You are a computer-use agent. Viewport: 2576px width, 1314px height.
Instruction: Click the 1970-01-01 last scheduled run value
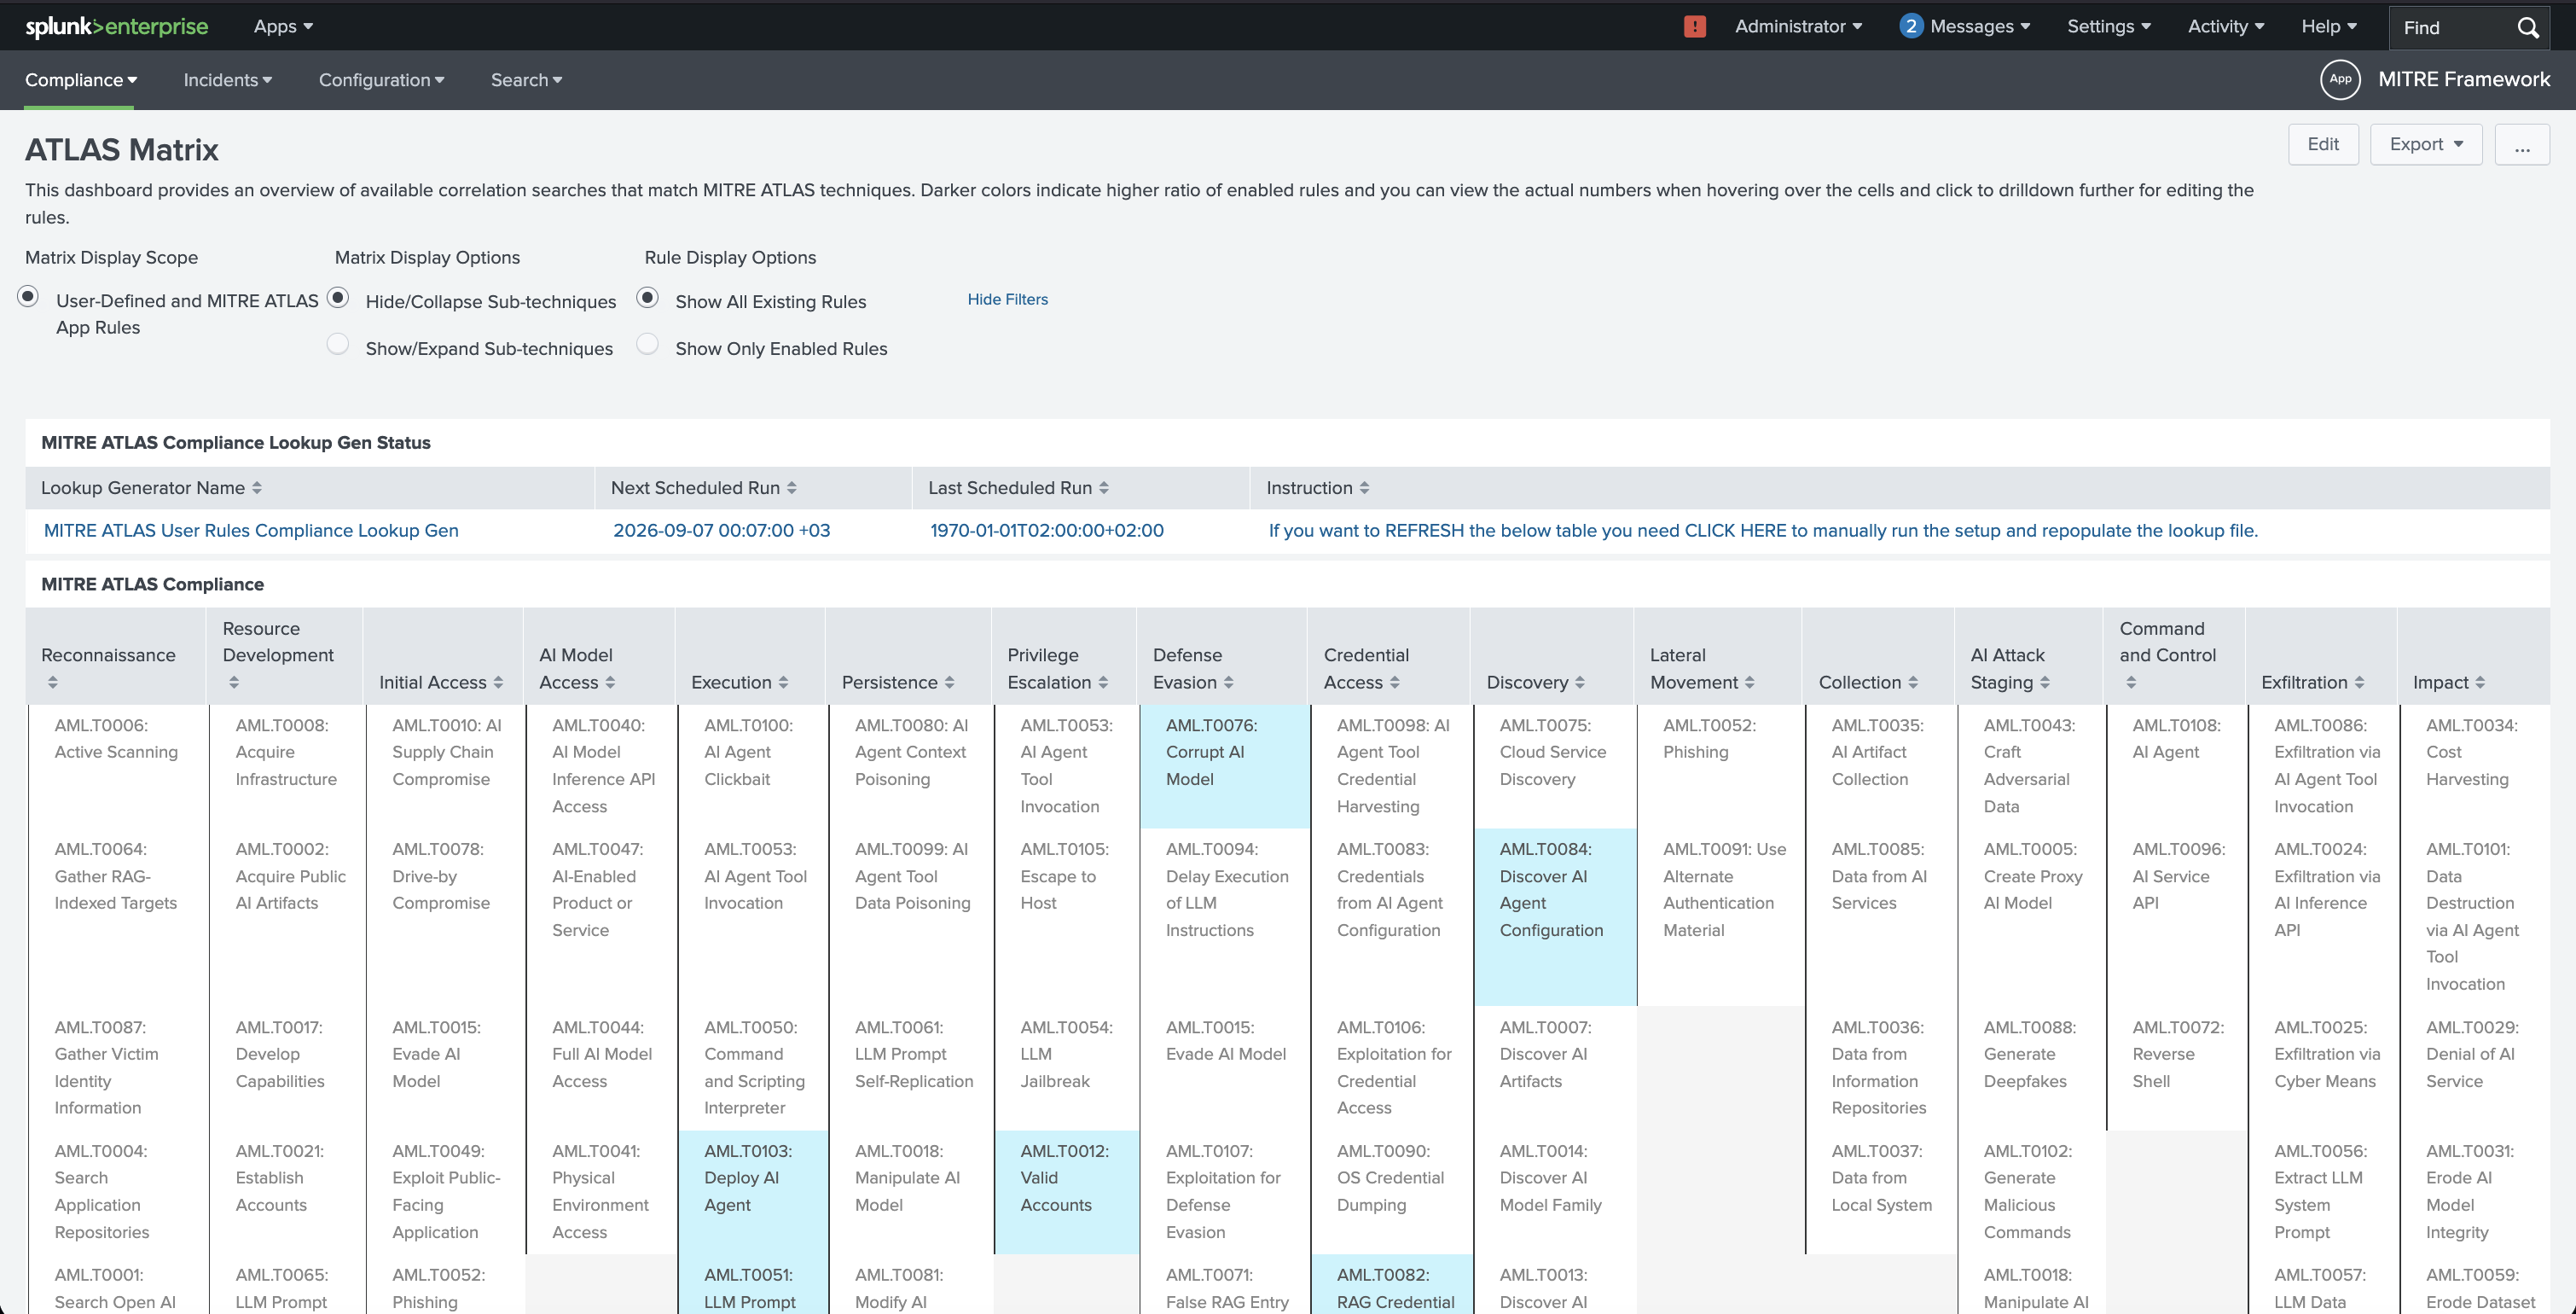pos(1046,530)
